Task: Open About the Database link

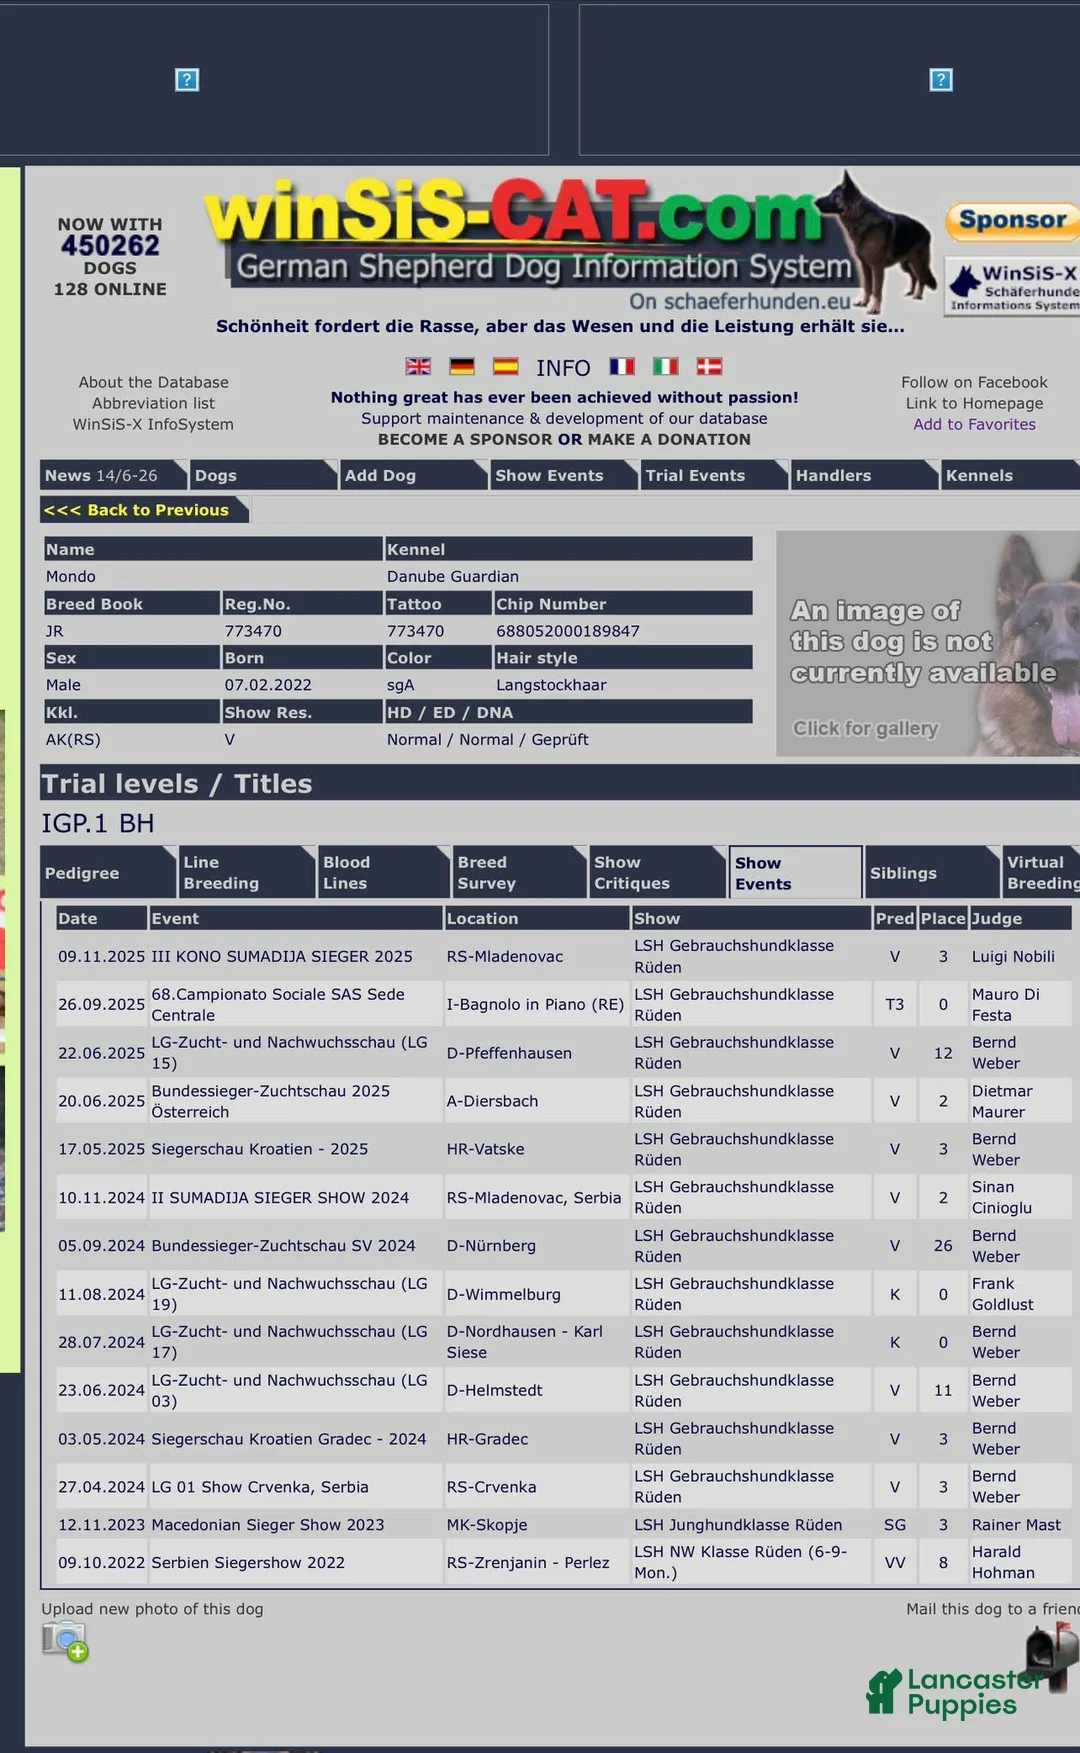Action: click(154, 382)
